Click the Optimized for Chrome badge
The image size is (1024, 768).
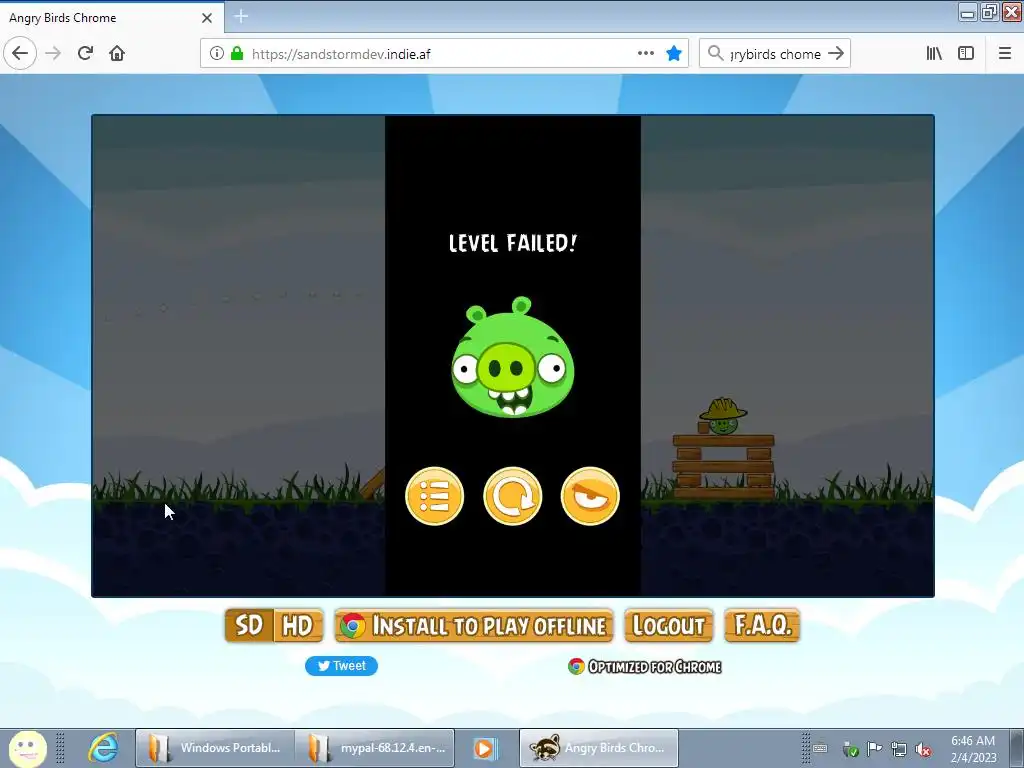click(x=645, y=666)
